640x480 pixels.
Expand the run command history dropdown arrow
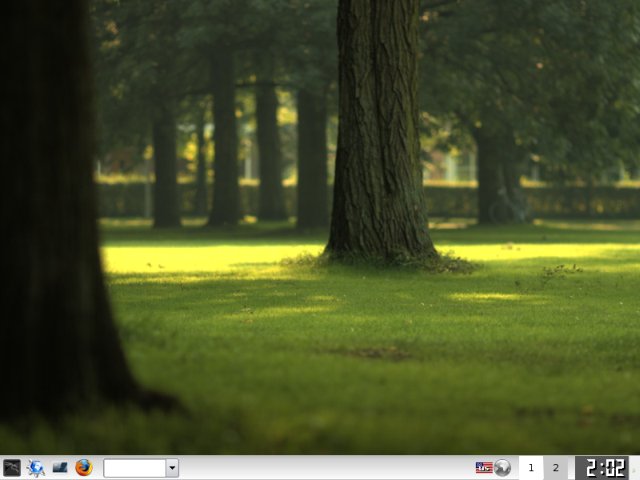(x=172, y=467)
